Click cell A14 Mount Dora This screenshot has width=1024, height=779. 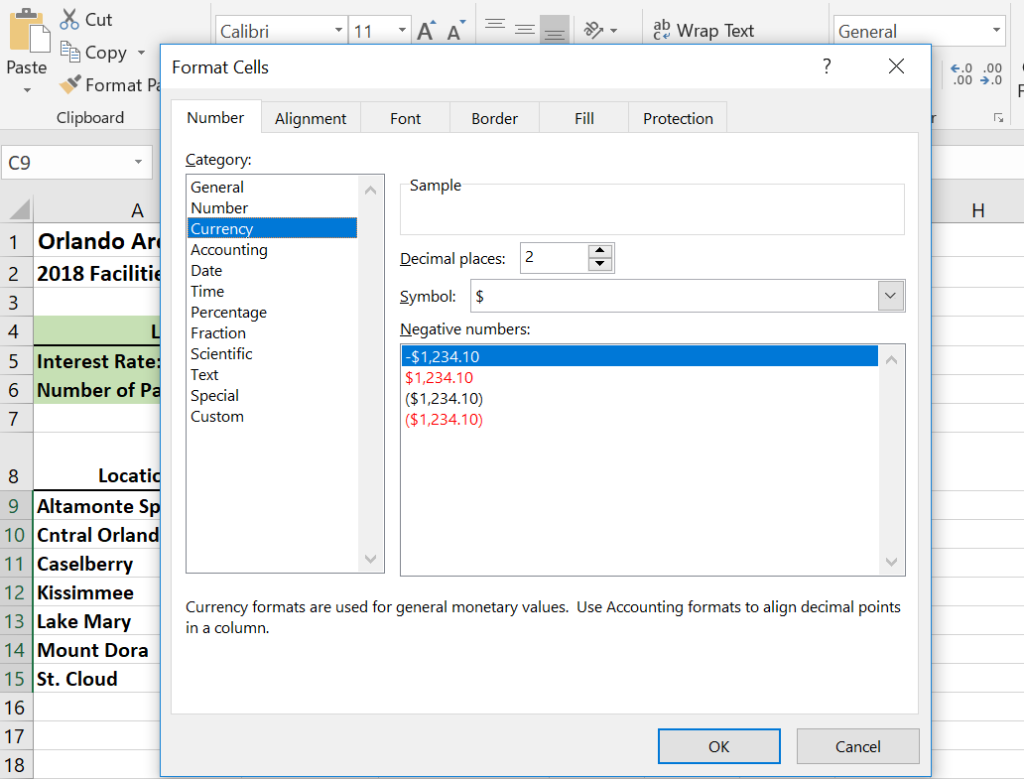tap(97, 650)
